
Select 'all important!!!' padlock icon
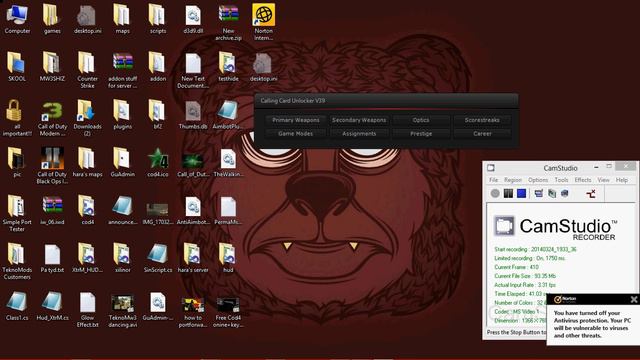coord(17,118)
